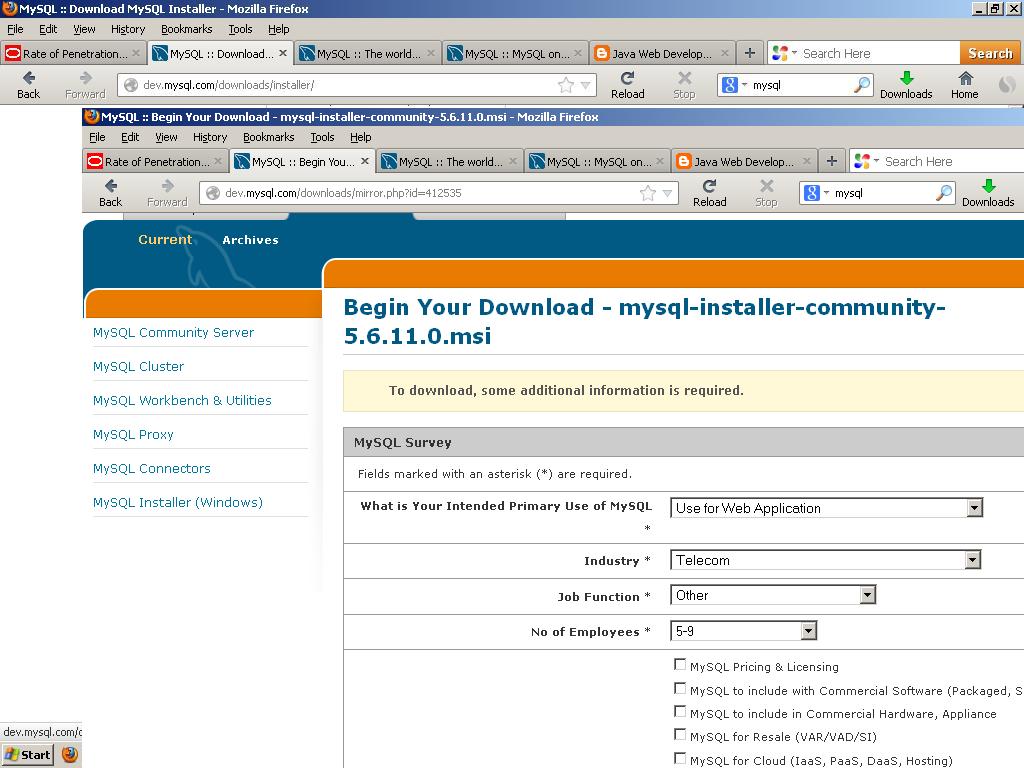
Task: Open MySQL Installer (Windows) link
Action: coord(178,502)
